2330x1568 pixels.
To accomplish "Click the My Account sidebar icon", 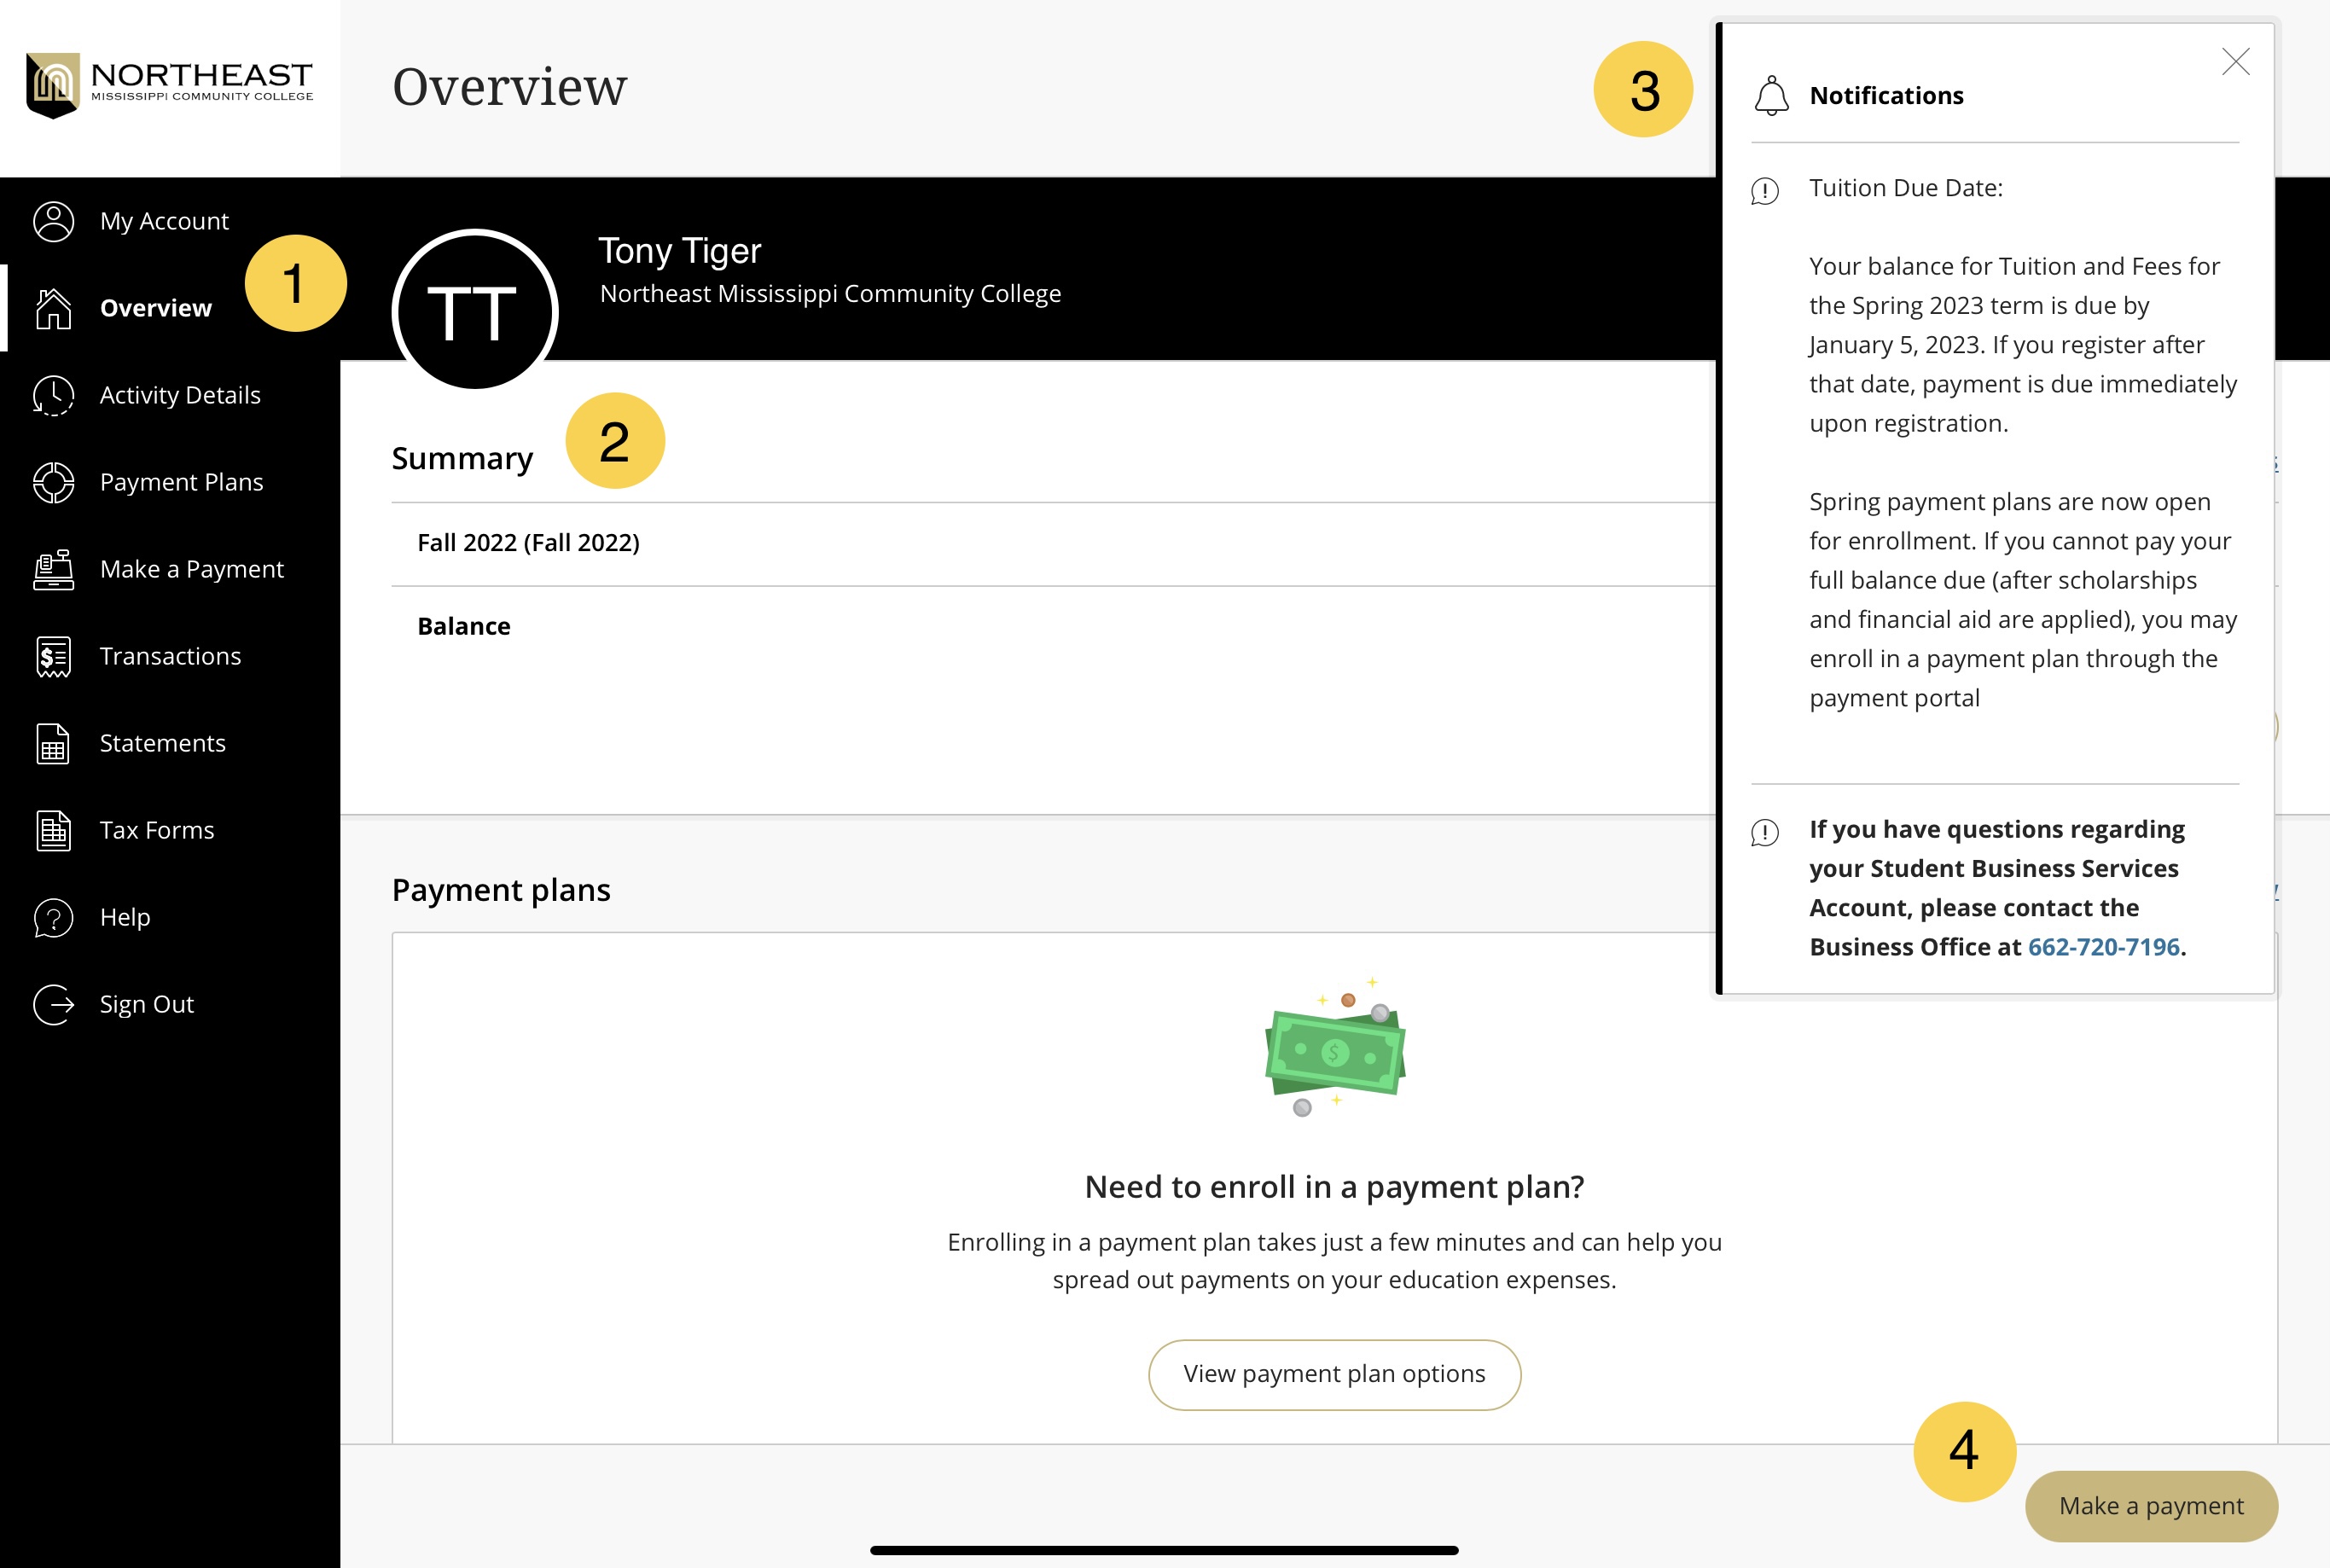I will click(x=53, y=220).
